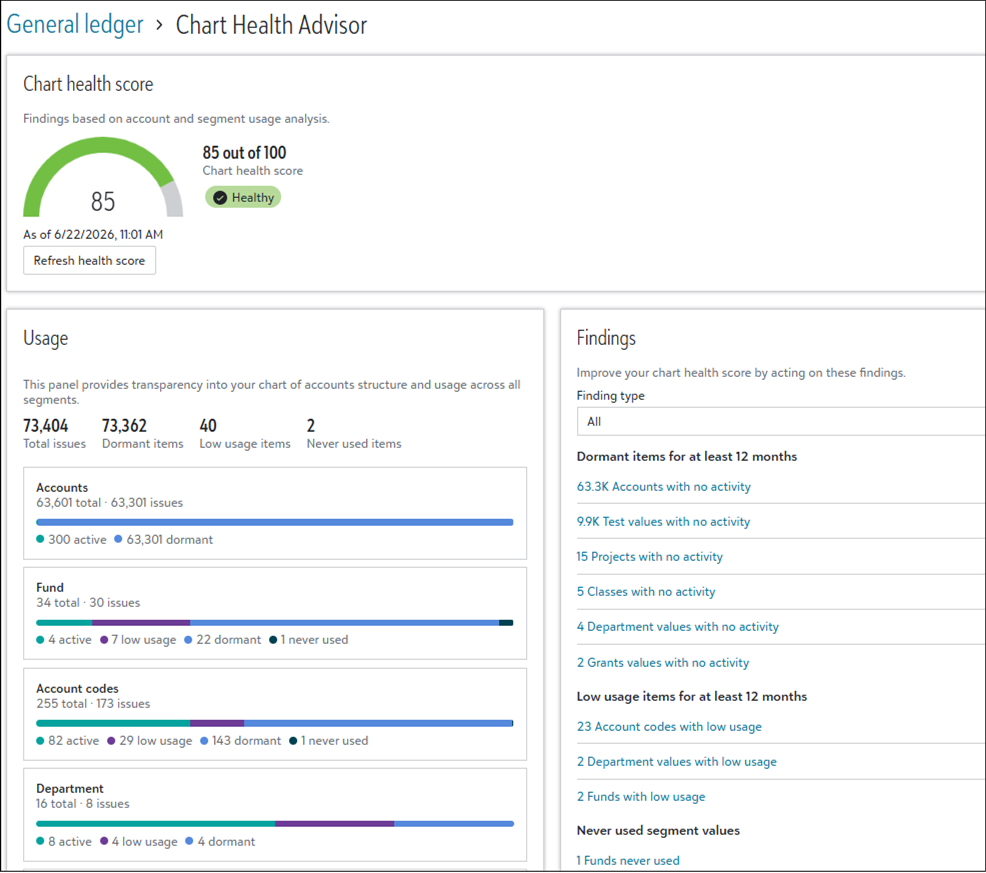Click the Low usage items for at least 12 months heading
The width and height of the screenshot is (986, 873).
tap(692, 696)
